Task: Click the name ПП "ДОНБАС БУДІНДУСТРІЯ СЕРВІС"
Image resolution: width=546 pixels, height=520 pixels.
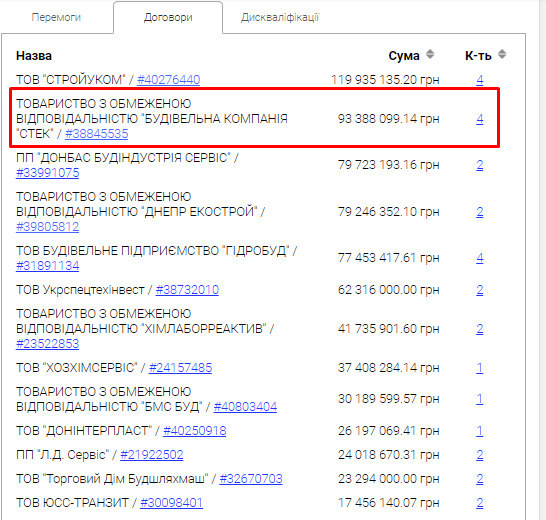Action: (x=123, y=158)
